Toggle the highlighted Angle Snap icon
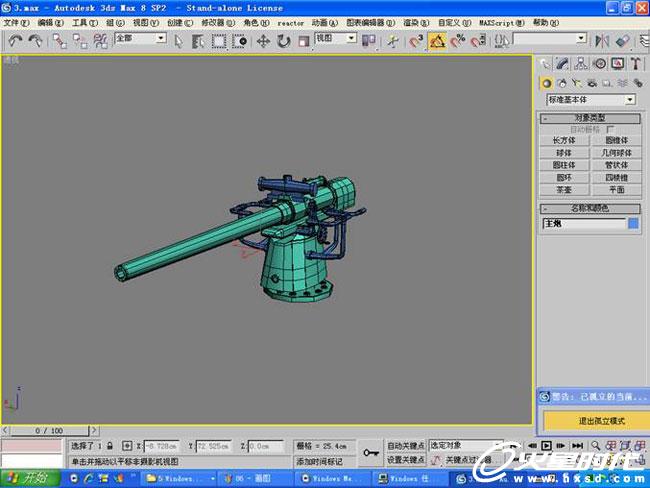Screen dimensions: 650x488 437,41
